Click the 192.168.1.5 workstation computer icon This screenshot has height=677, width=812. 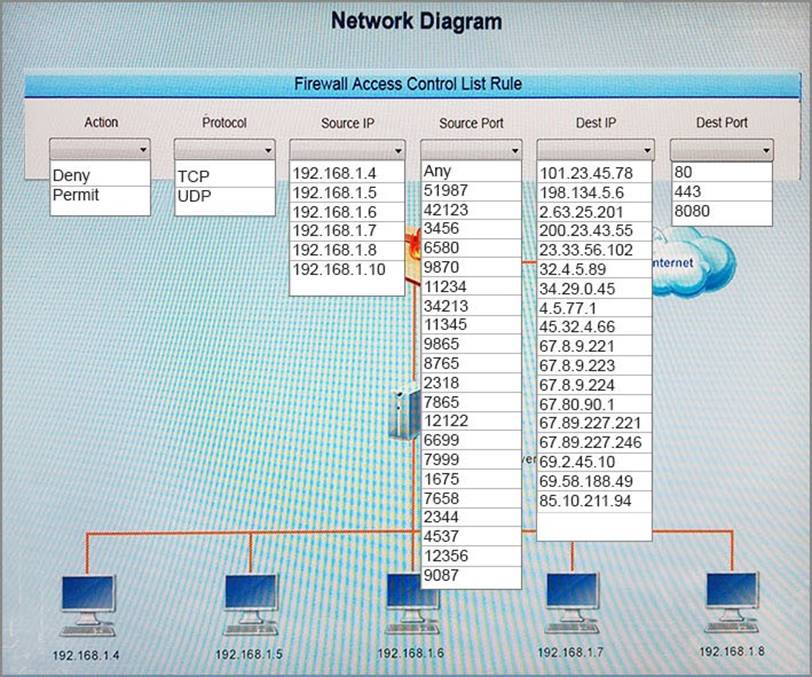250,605
